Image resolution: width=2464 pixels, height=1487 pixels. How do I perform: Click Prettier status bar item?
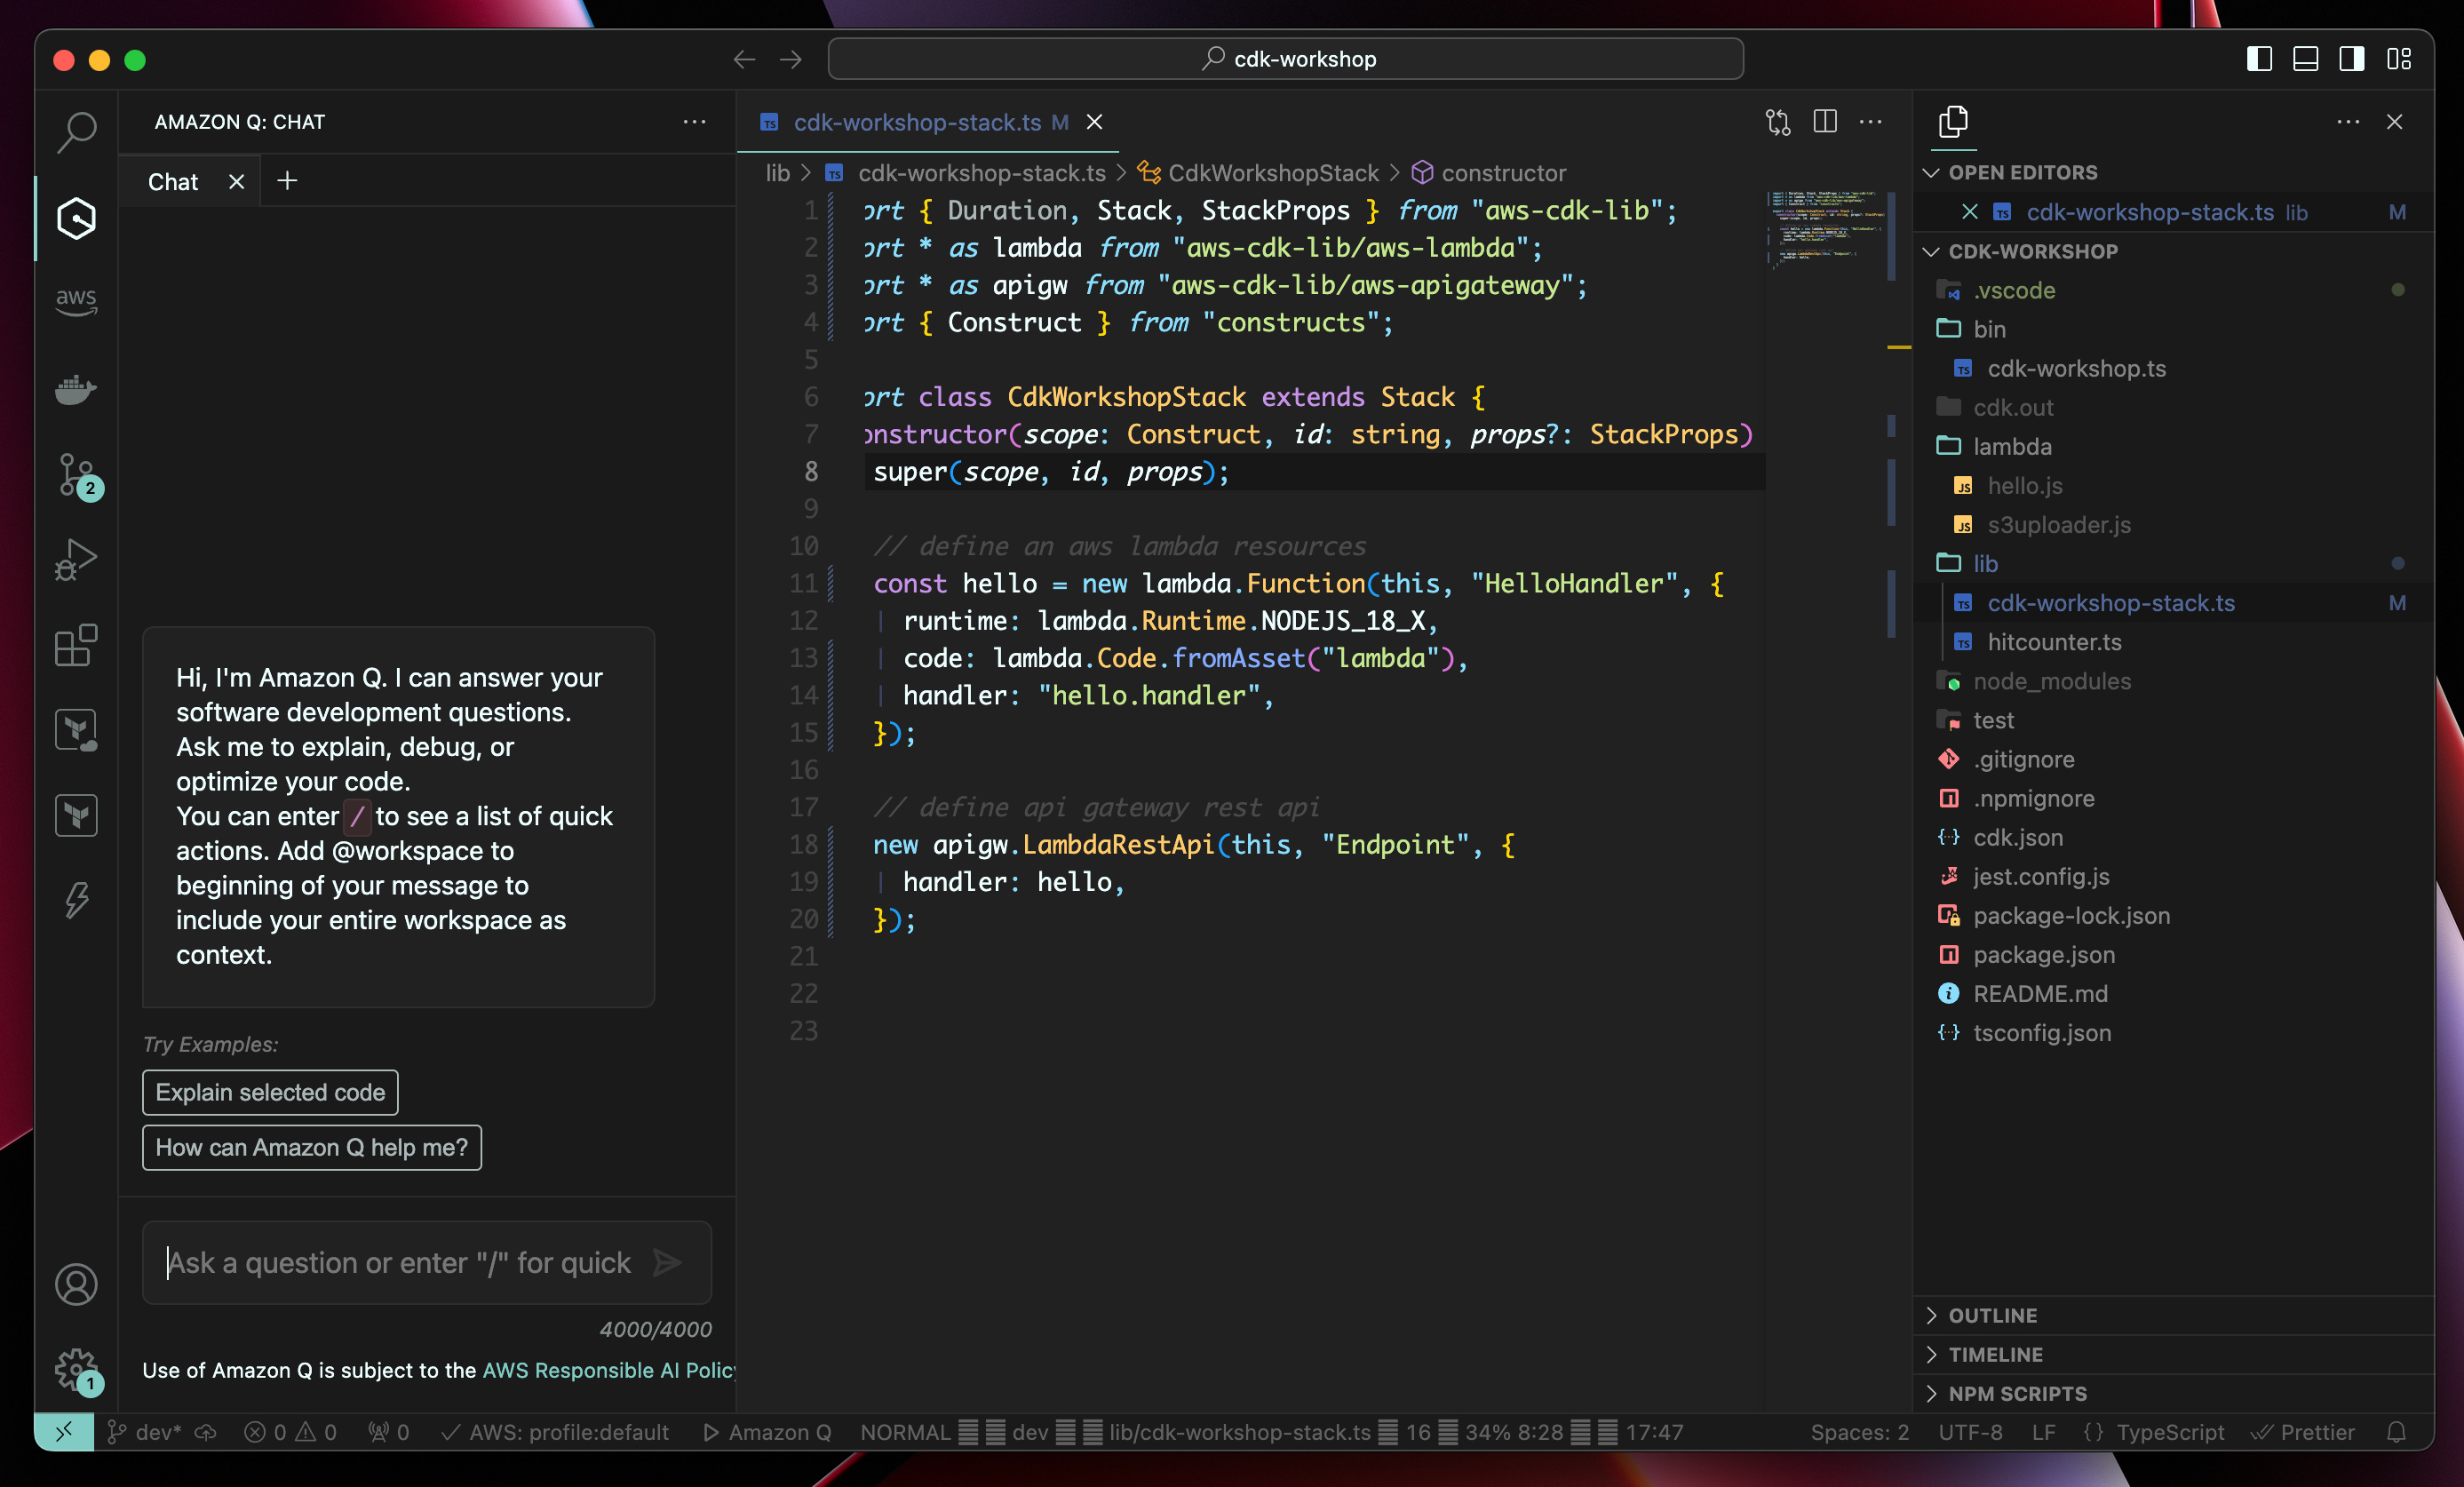[2303, 1432]
